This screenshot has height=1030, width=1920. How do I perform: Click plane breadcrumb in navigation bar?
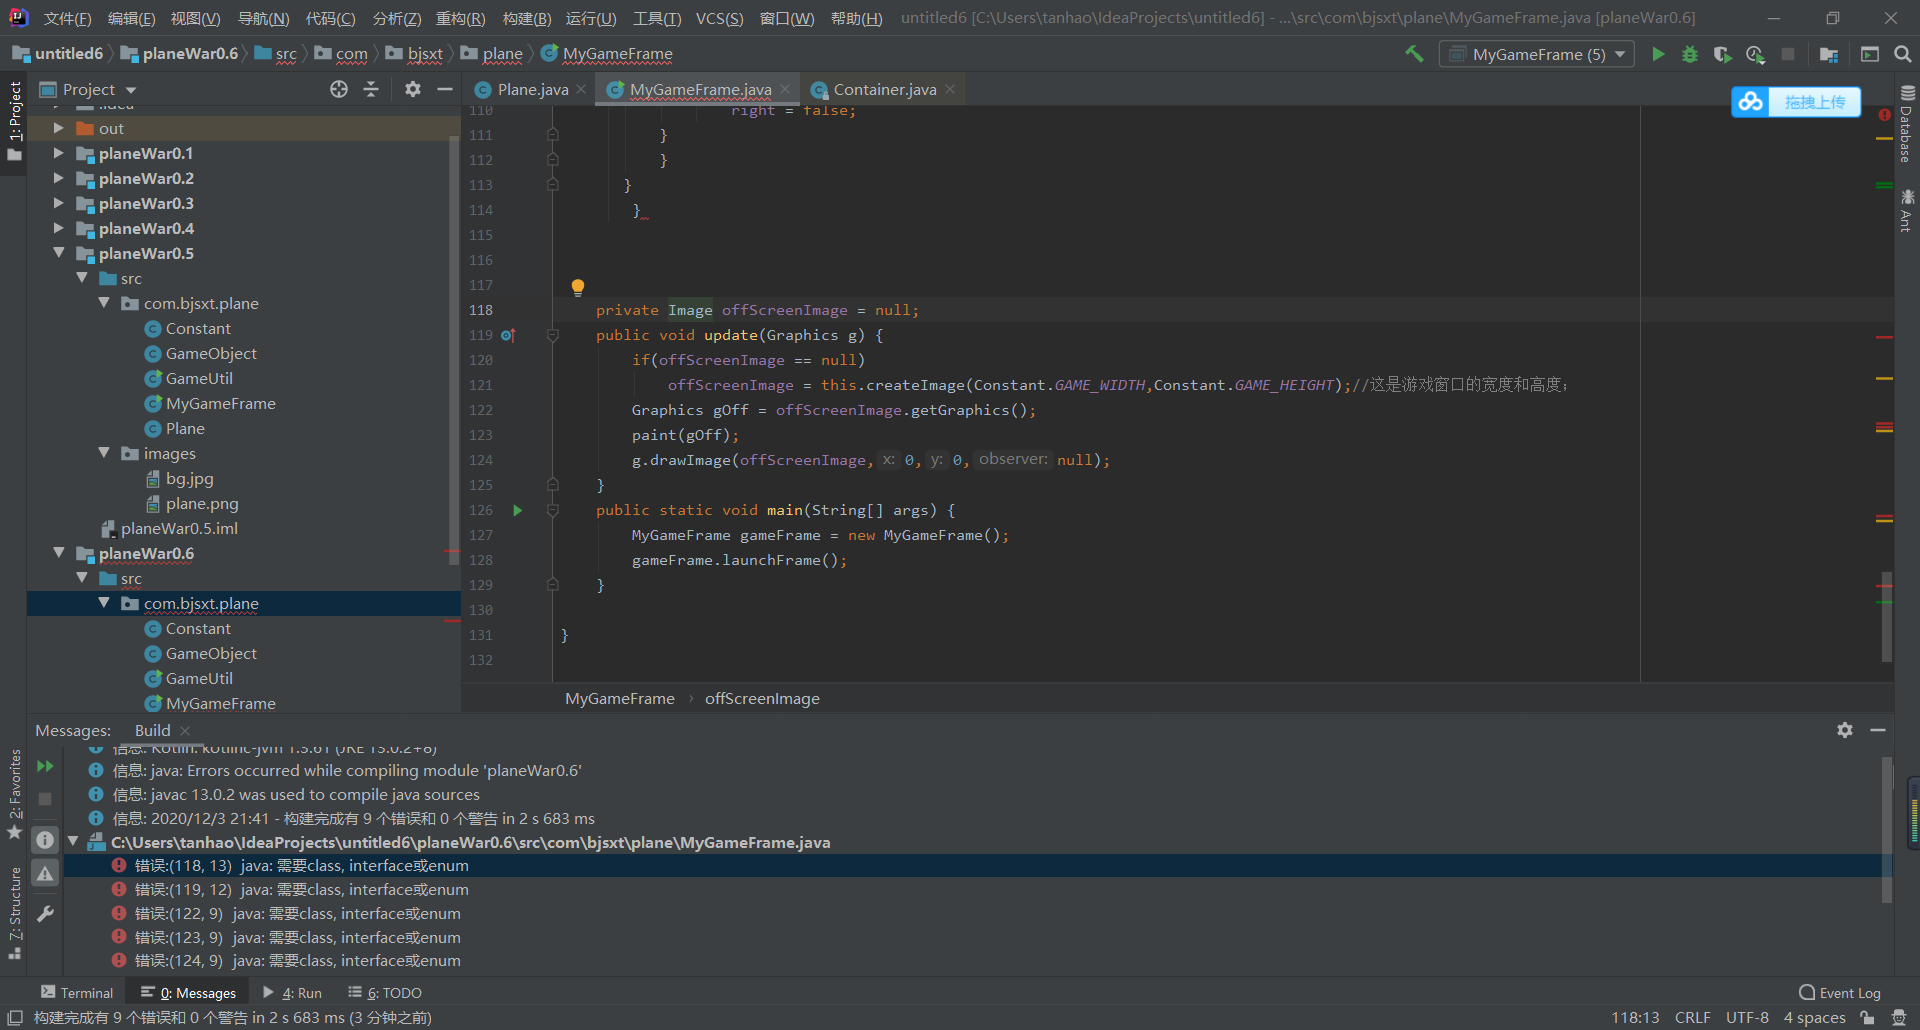(x=492, y=54)
